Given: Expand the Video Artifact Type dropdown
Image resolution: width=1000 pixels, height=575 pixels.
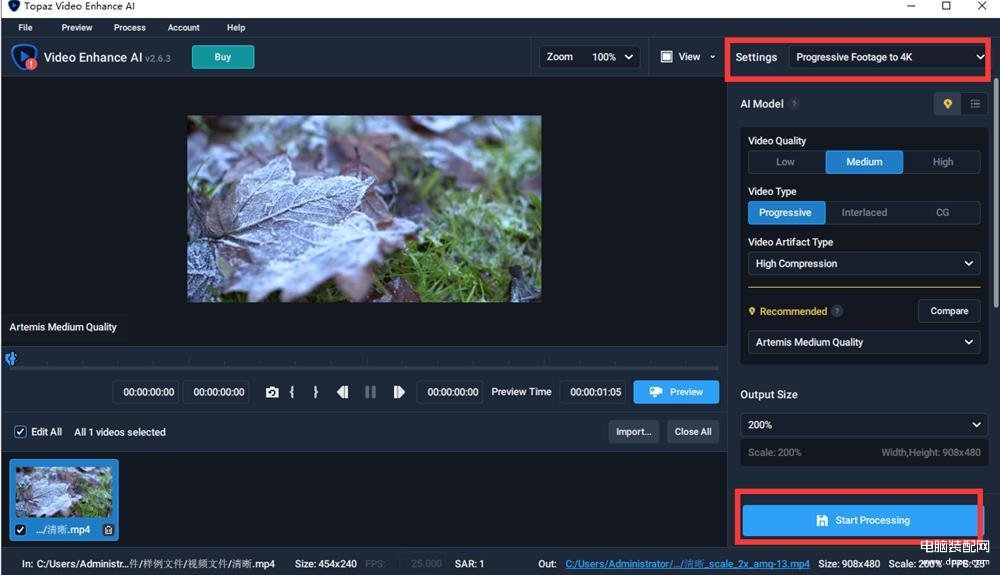Looking at the screenshot, I should pyautogui.click(x=864, y=263).
